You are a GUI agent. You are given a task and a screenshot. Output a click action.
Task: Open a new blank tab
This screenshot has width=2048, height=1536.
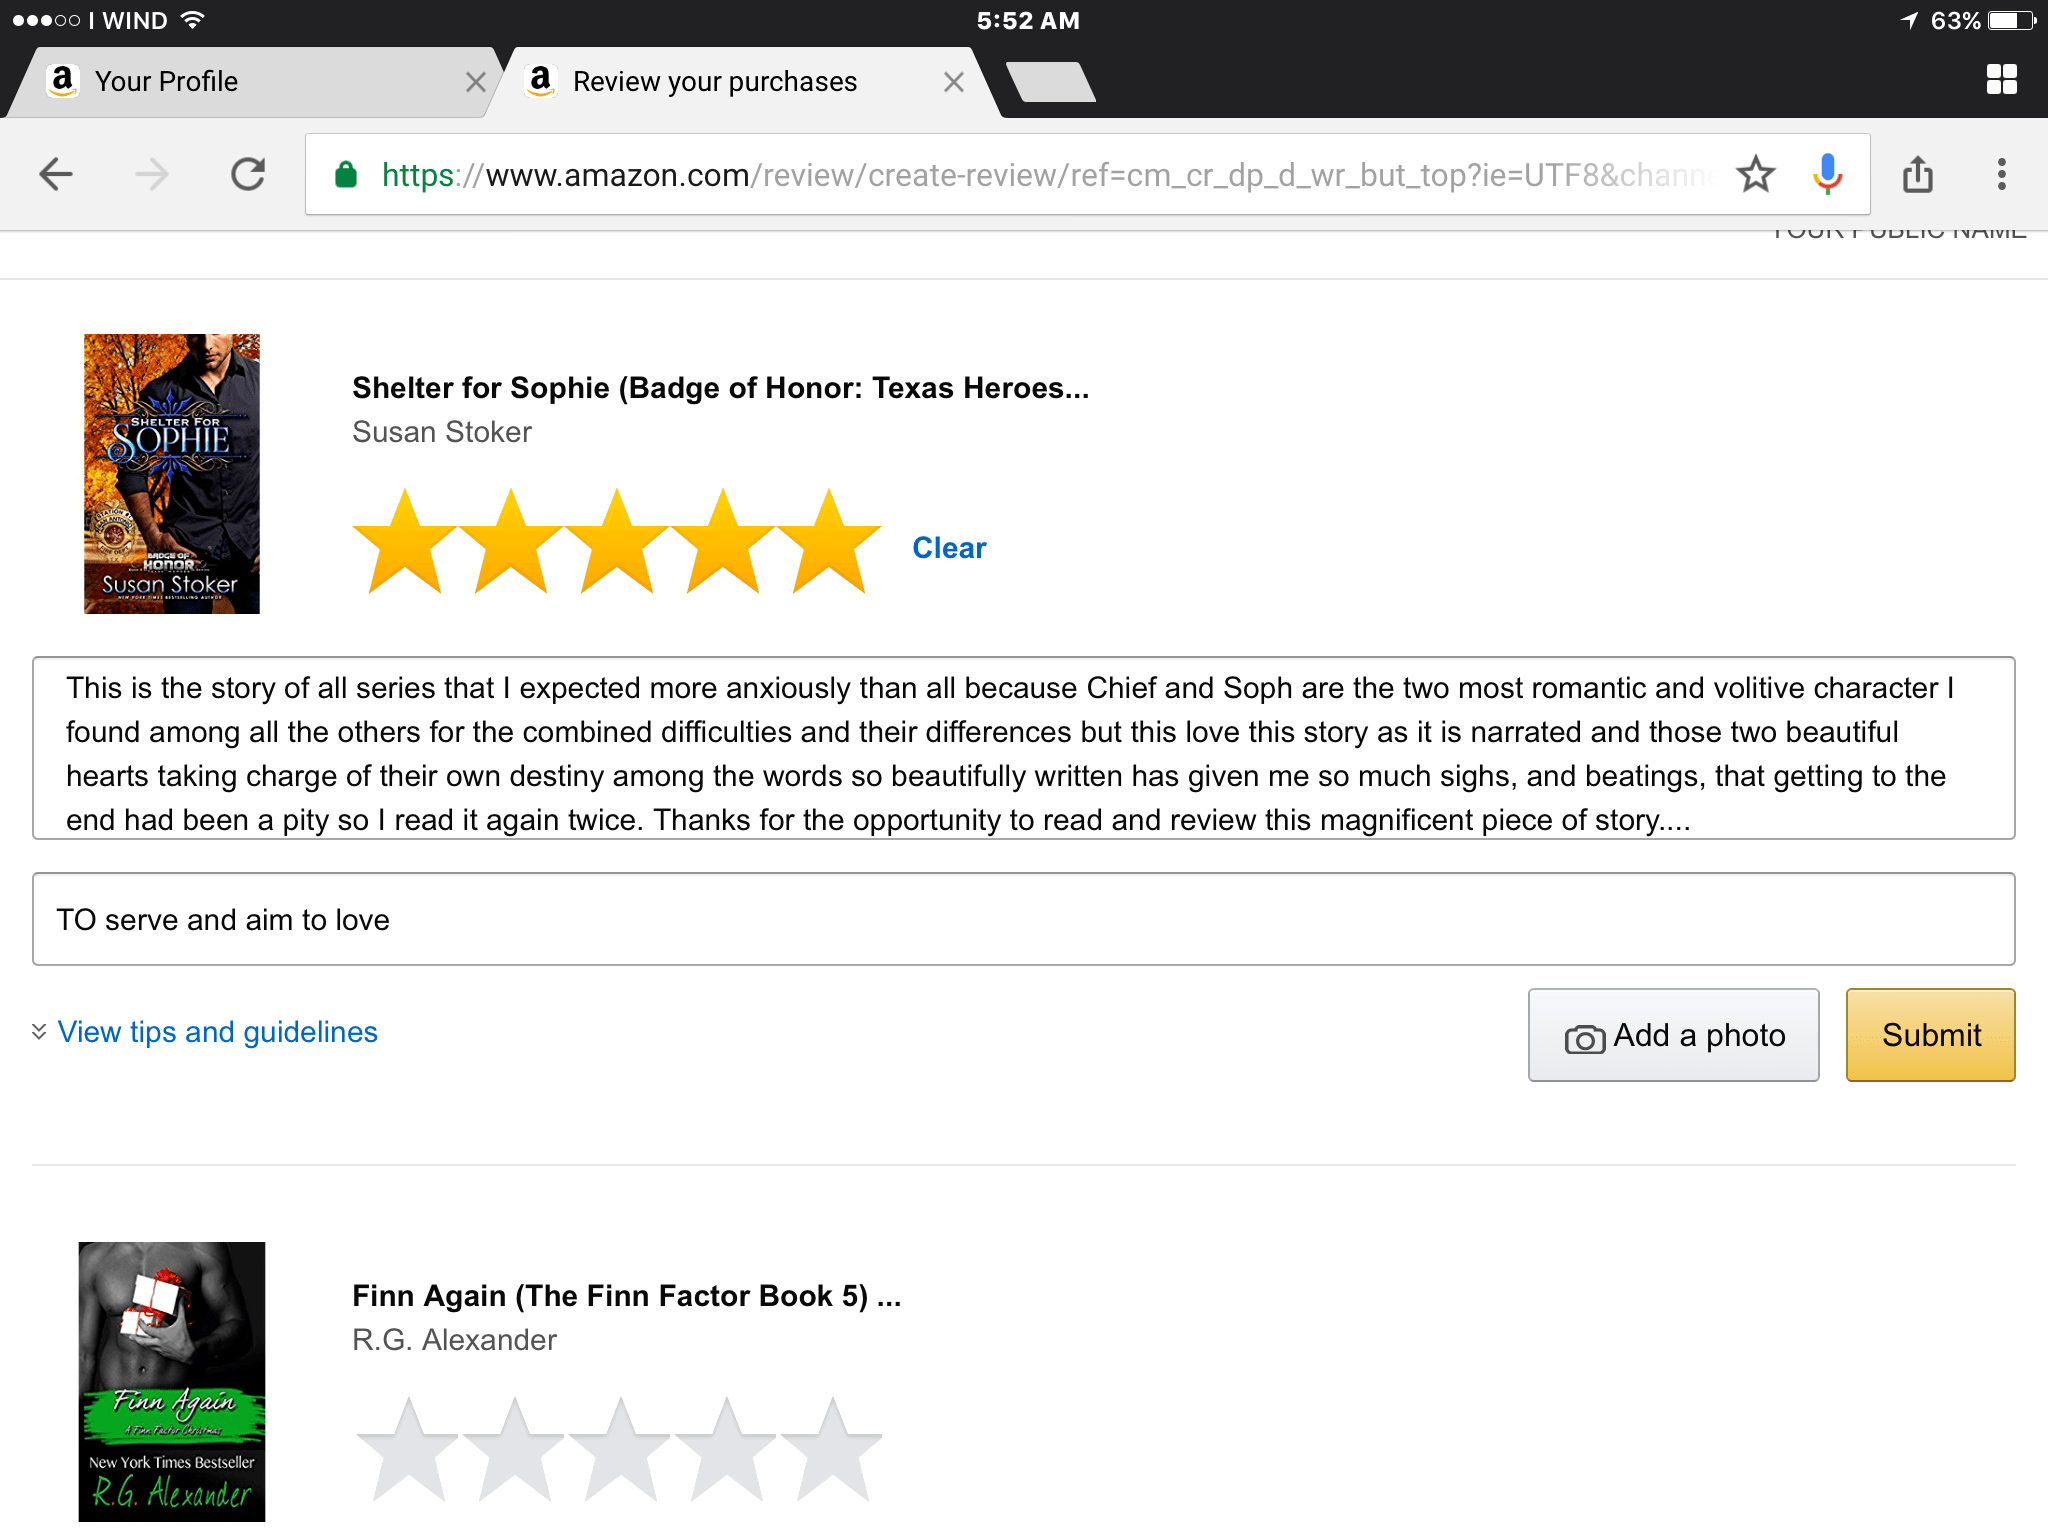pos(1050,82)
